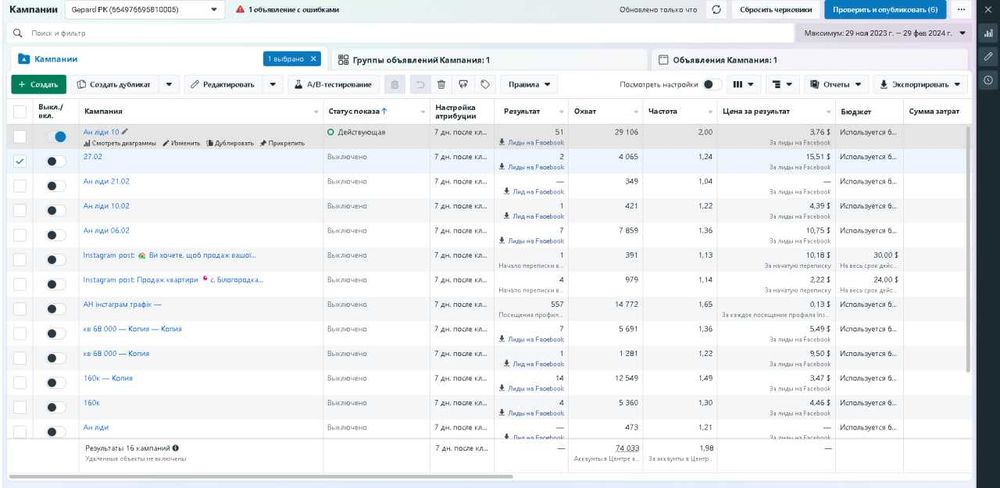This screenshot has width=1000, height=488.
Task: Click Сбросить черновики button
Action: tap(776, 10)
